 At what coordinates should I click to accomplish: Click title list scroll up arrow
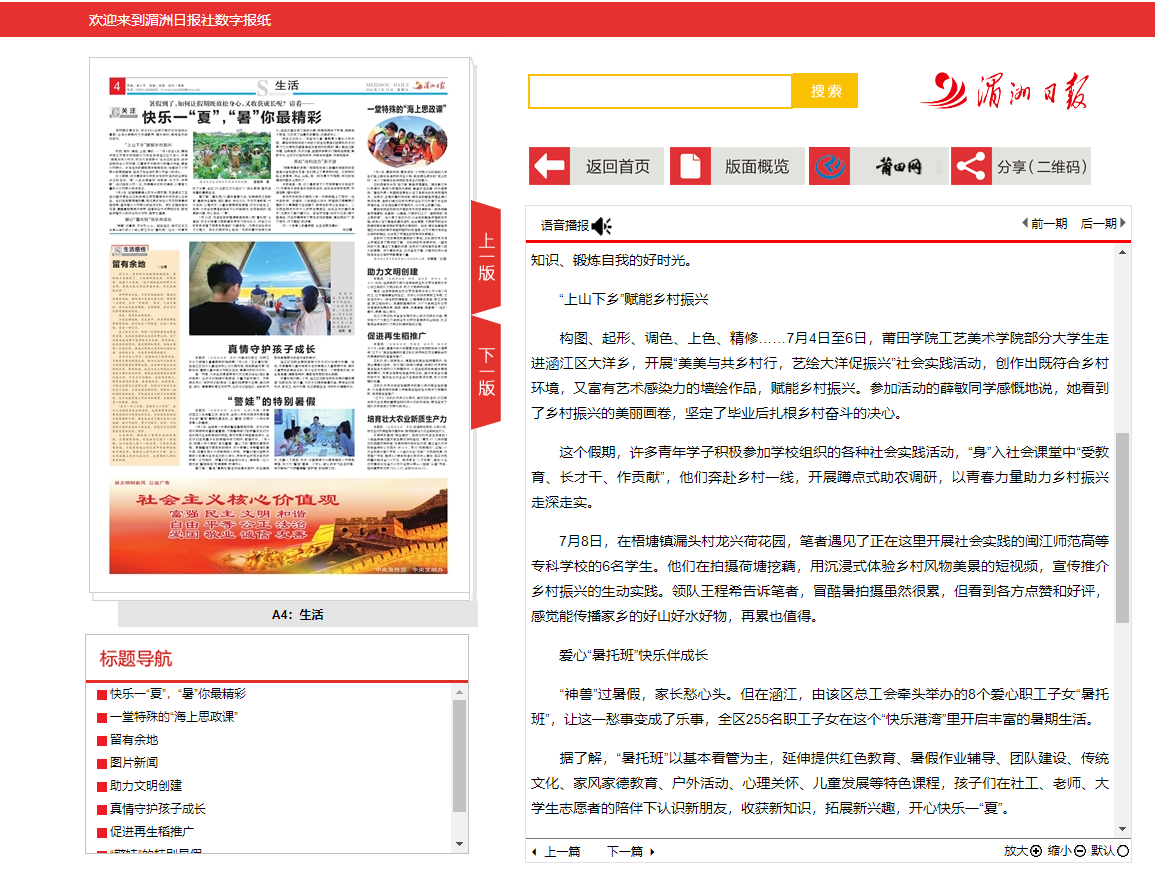460,693
